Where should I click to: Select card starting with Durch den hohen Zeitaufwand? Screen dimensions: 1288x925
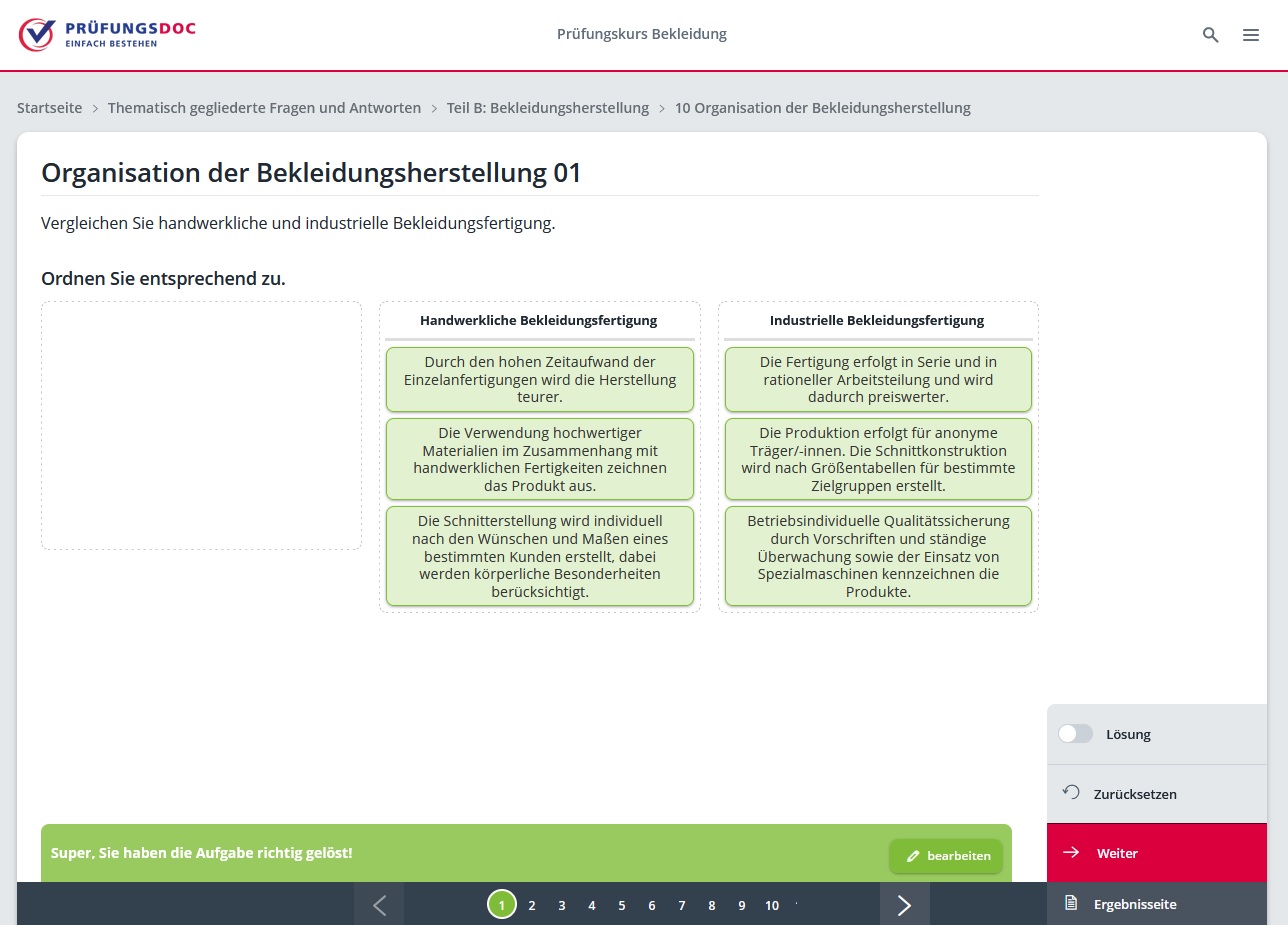540,380
